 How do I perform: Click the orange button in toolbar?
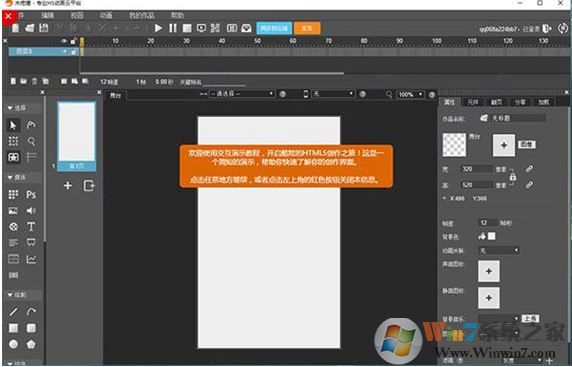point(307,28)
